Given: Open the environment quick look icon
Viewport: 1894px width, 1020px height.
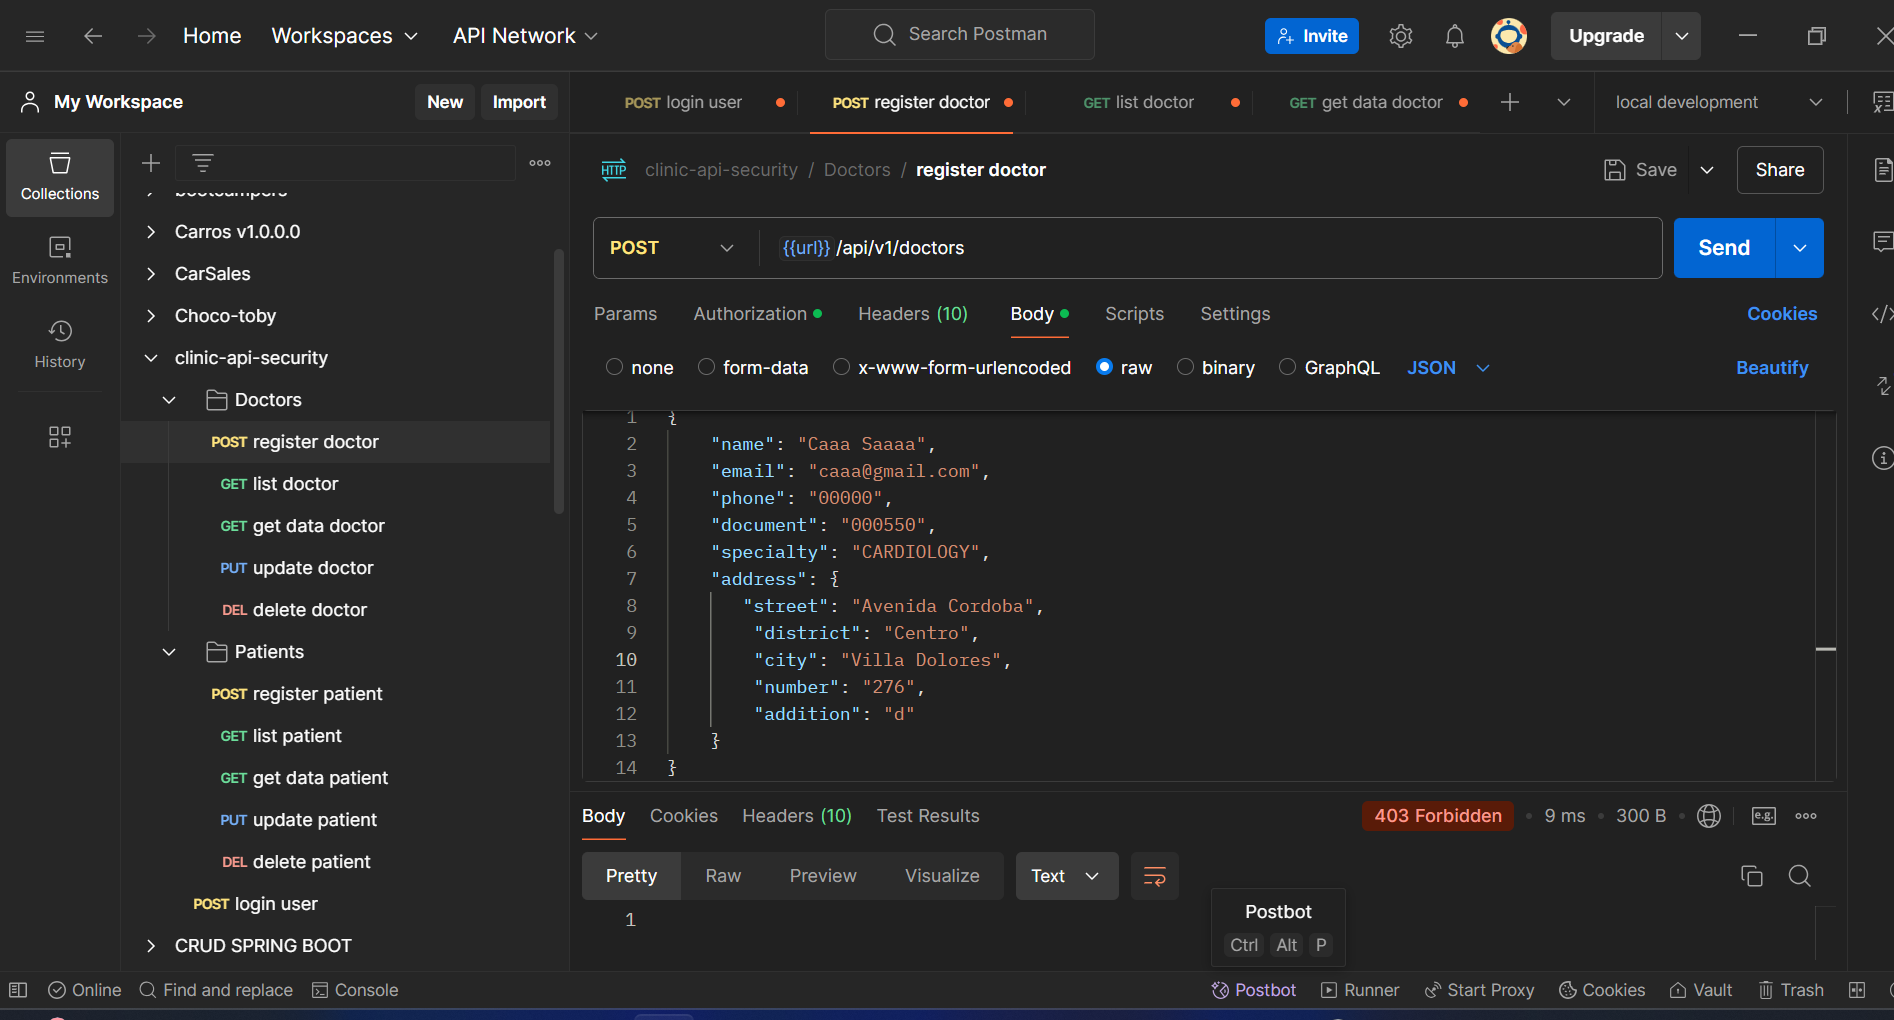Looking at the screenshot, I should tap(1882, 102).
